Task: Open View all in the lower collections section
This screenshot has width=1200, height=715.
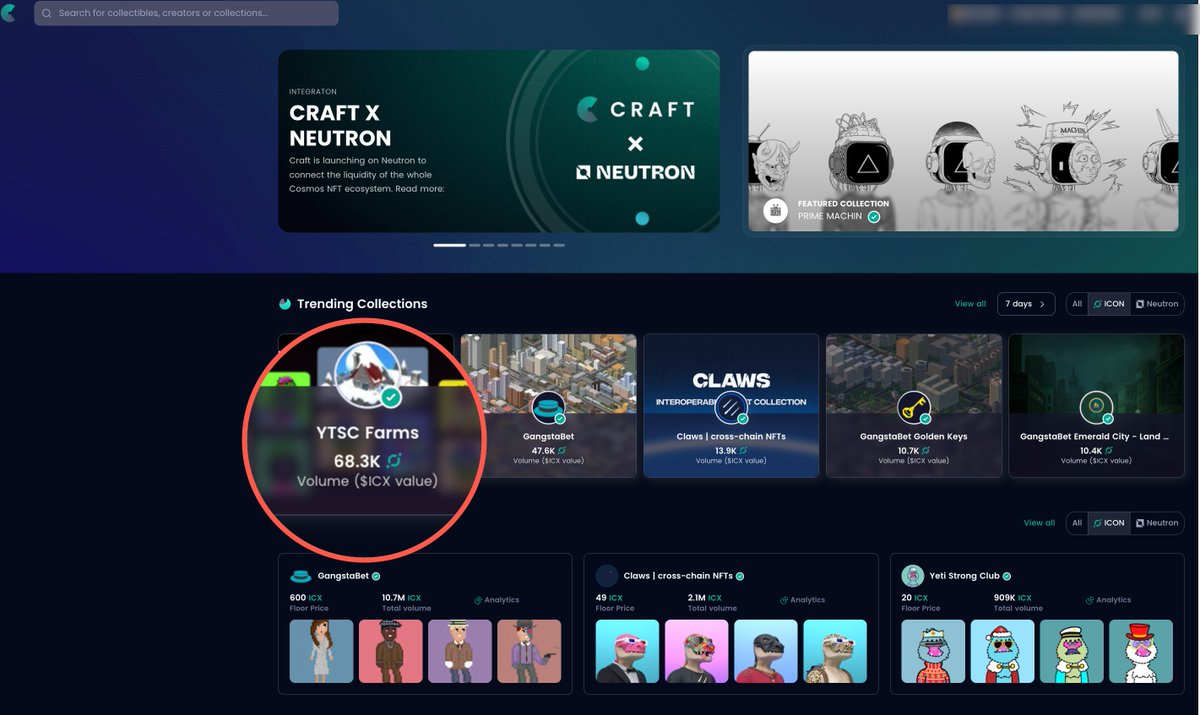Action: pos(1039,523)
